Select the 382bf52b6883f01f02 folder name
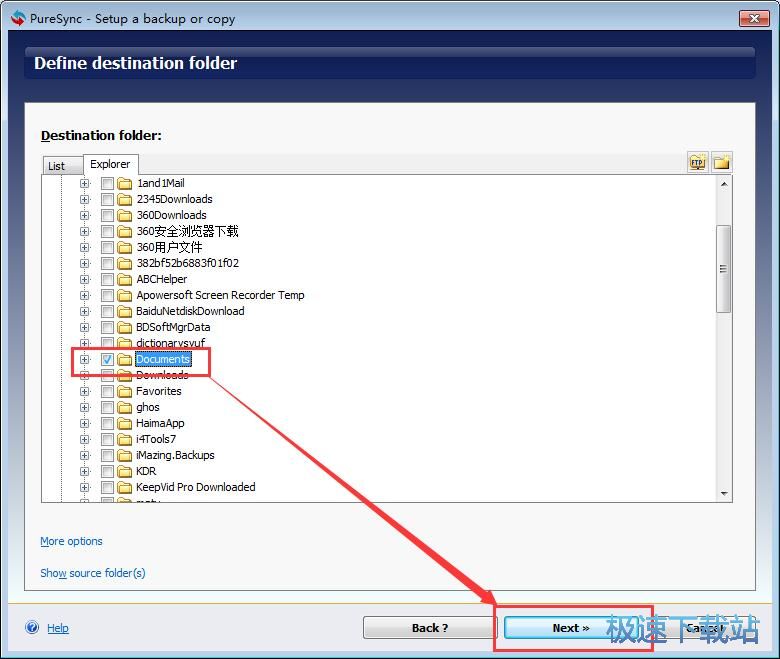Screen dimensions: 780x659 click(x=188, y=263)
